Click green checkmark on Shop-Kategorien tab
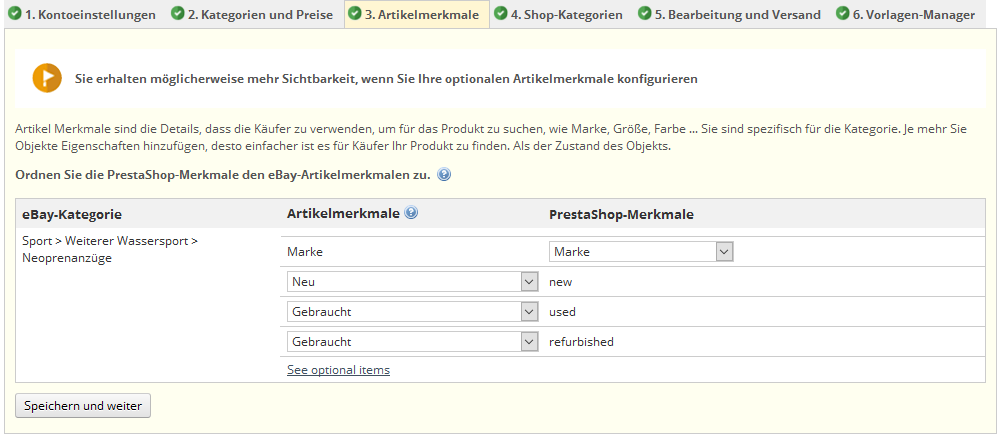The width and height of the screenshot is (1003, 438). (x=500, y=15)
